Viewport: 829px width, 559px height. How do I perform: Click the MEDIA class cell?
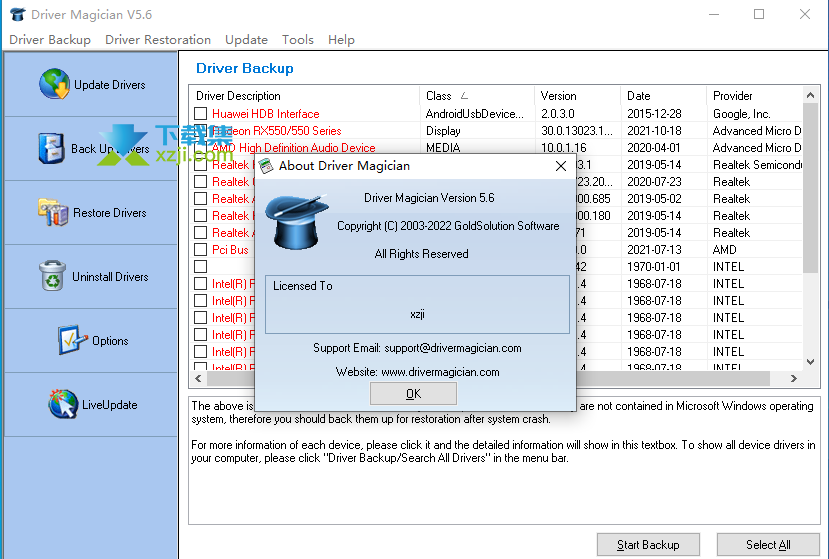point(443,148)
